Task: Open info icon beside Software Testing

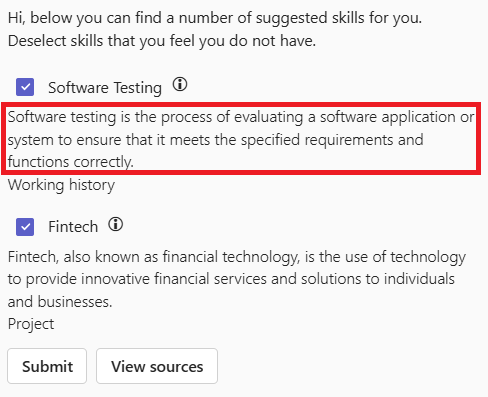Action: [180, 84]
